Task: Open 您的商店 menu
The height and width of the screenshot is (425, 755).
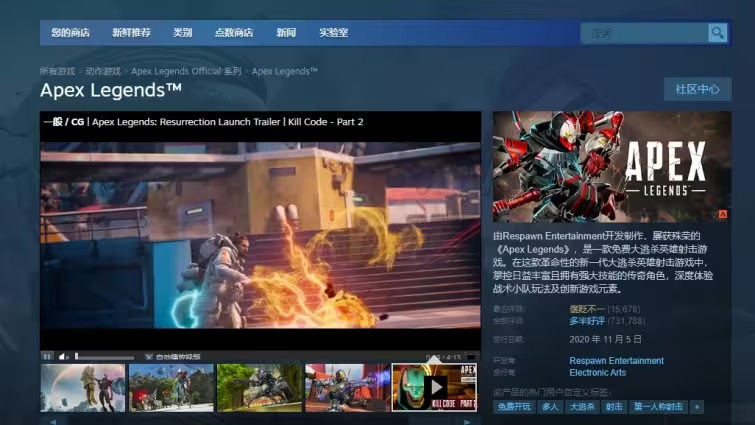Action: pyautogui.click(x=70, y=33)
